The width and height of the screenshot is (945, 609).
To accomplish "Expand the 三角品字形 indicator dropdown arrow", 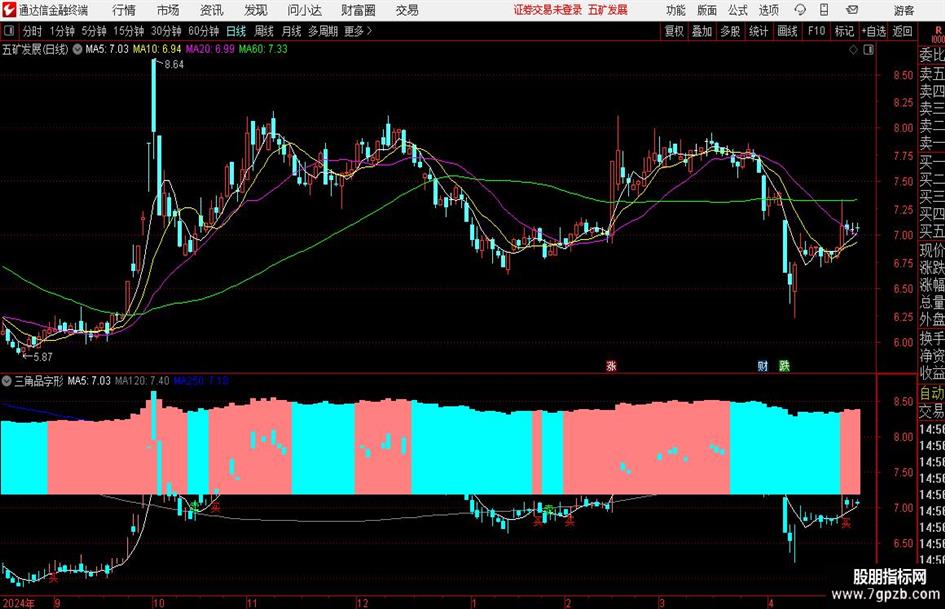I will [7, 381].
